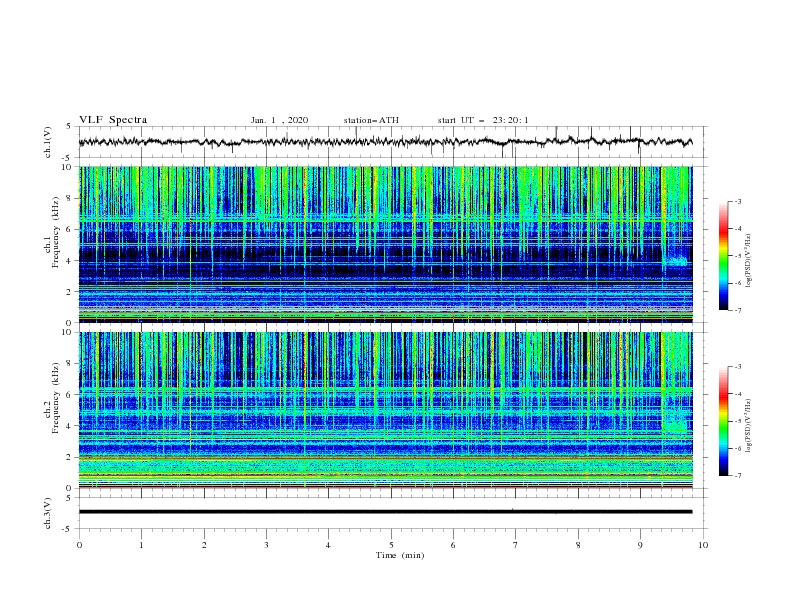792x612 pixels.
Task: Click time axis tick label "9"
Action: pos(640,545)
